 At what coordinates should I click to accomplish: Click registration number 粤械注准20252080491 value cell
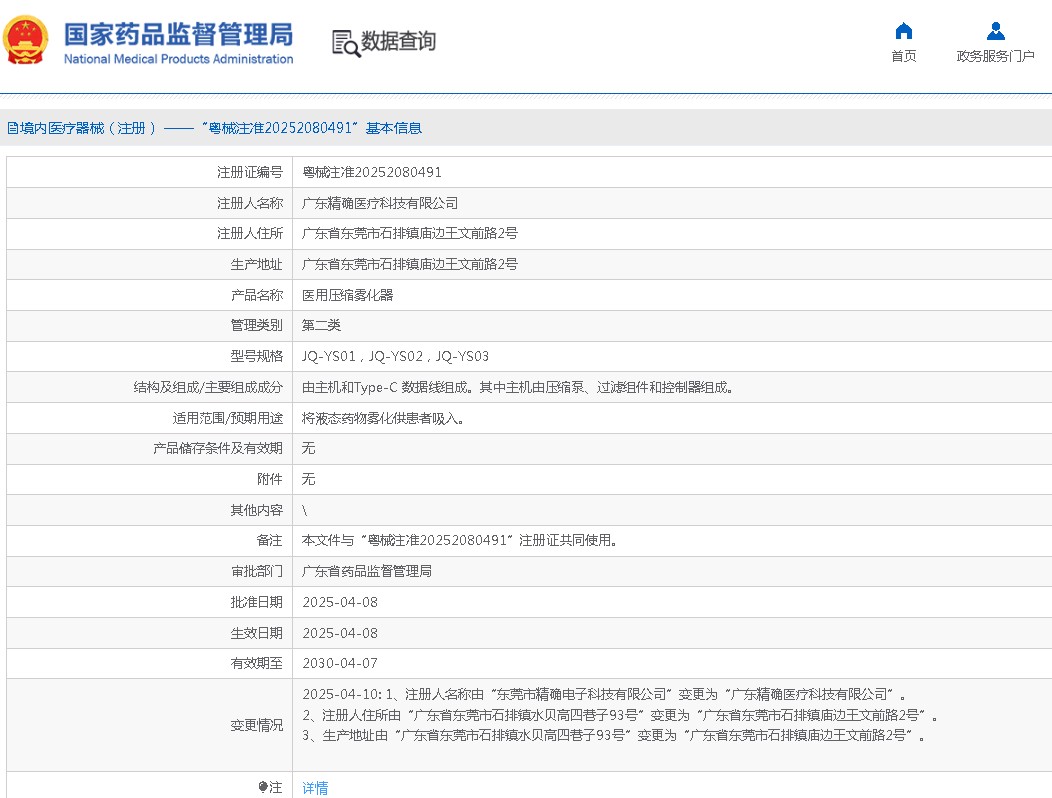click(372, 172)
